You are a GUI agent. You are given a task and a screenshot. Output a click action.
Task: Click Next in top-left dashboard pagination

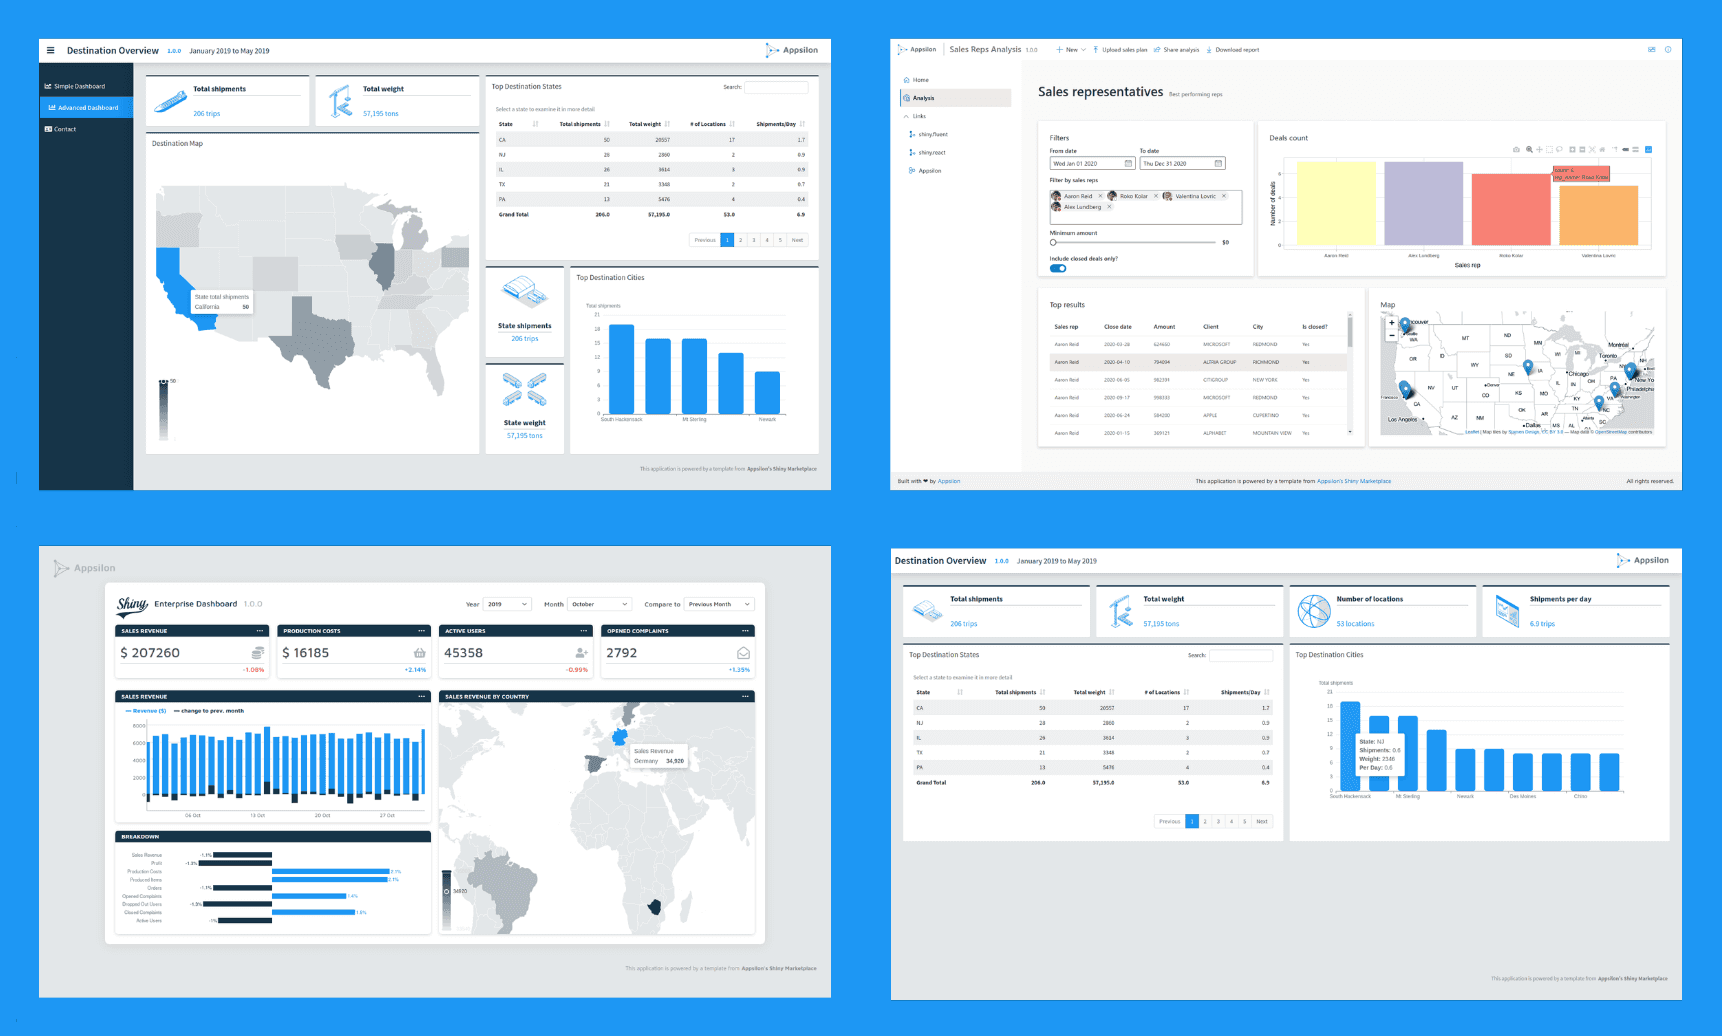[x=797, y=240]
